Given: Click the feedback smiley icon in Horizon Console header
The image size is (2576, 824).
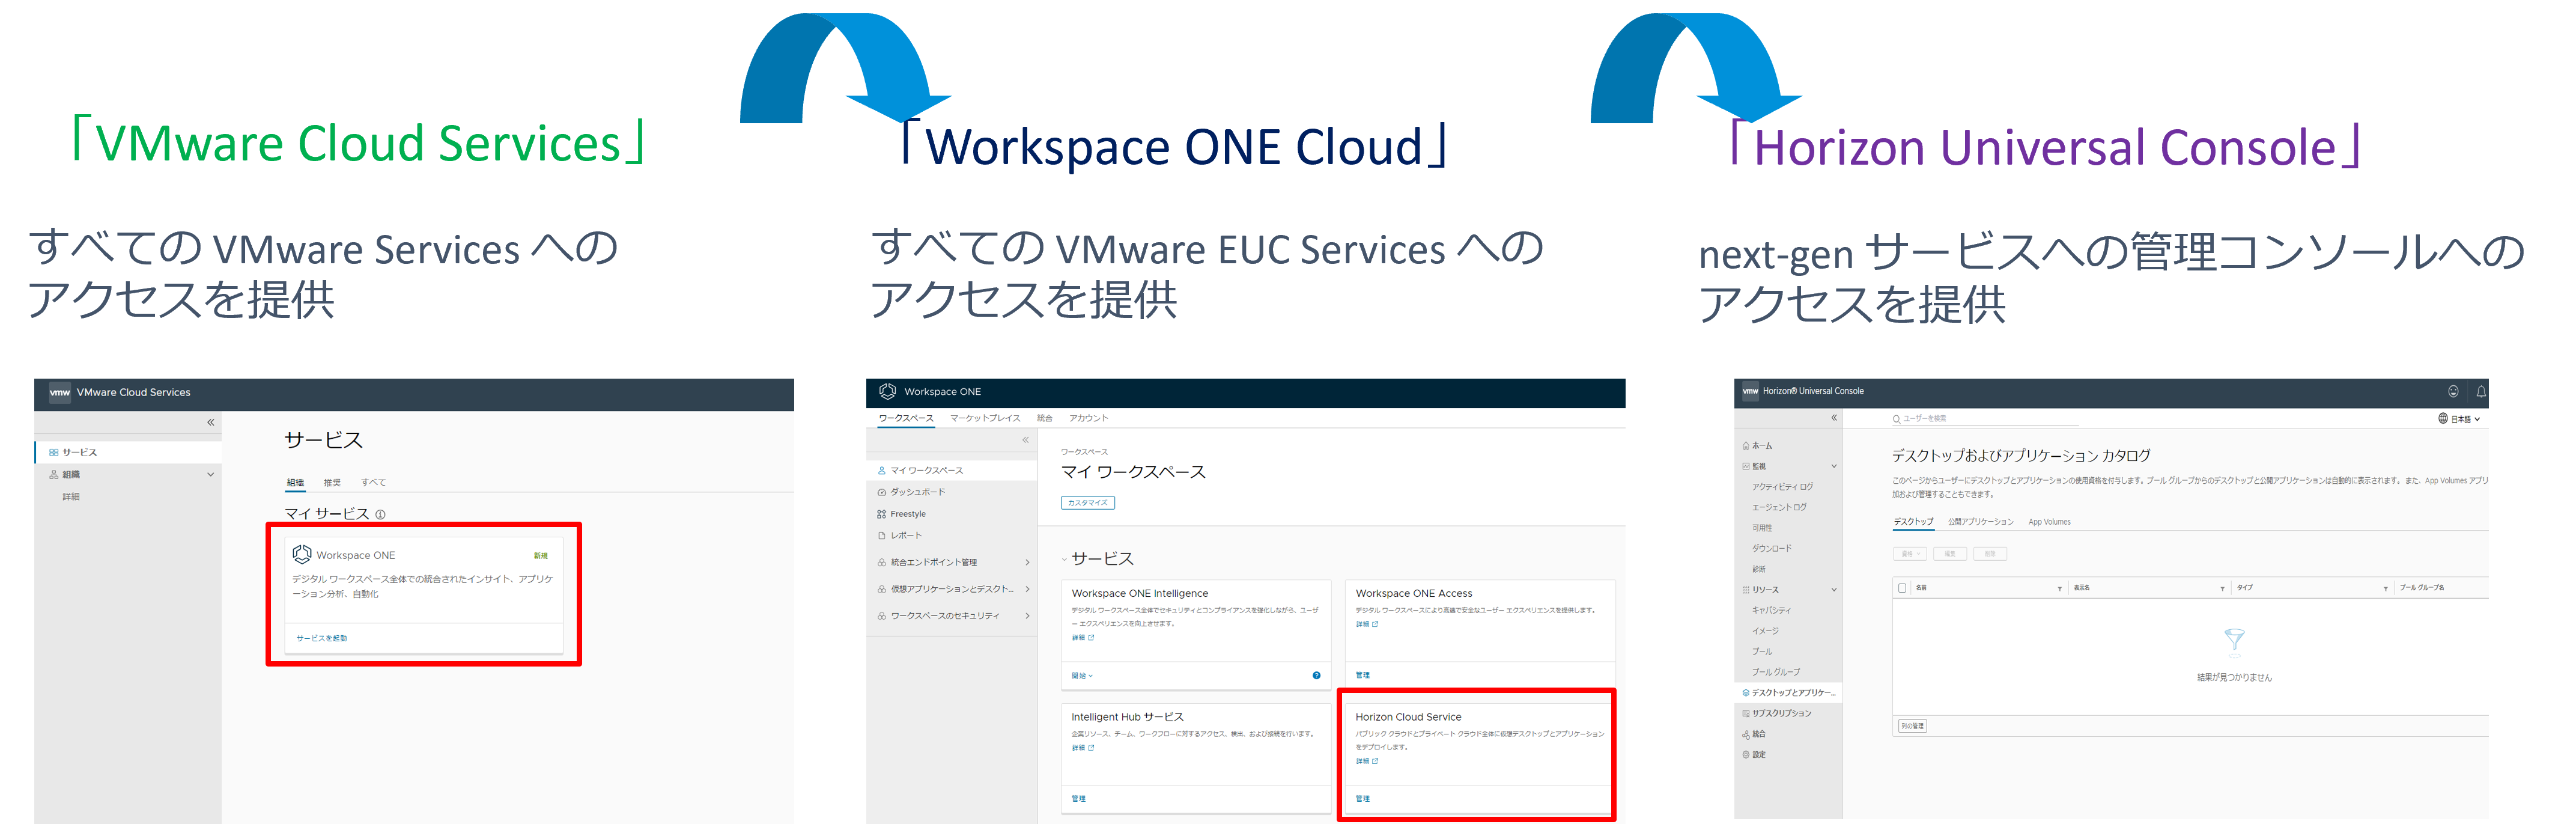Looking at the screenshot, I should coord(2453,391).
